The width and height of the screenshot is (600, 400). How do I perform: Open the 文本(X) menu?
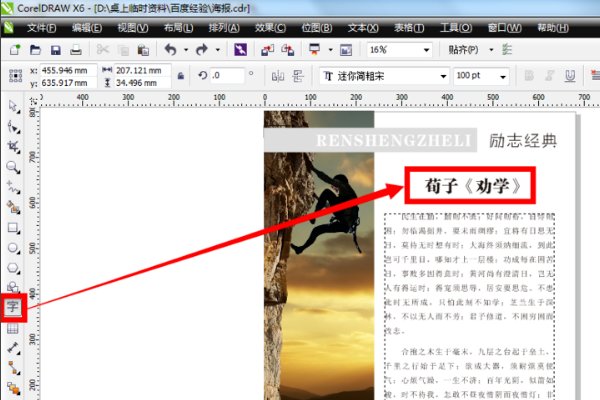pyautogui.click(x=363, y=28)
